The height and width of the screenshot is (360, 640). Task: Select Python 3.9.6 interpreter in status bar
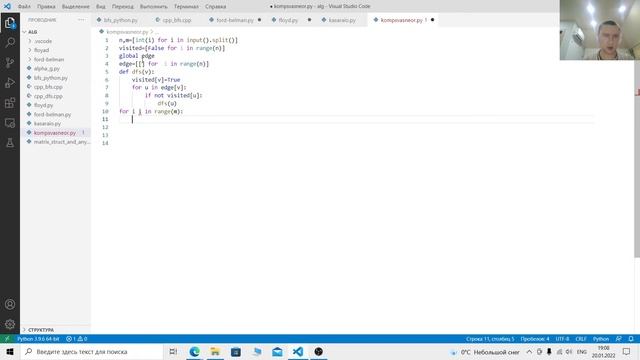[38, 339]
